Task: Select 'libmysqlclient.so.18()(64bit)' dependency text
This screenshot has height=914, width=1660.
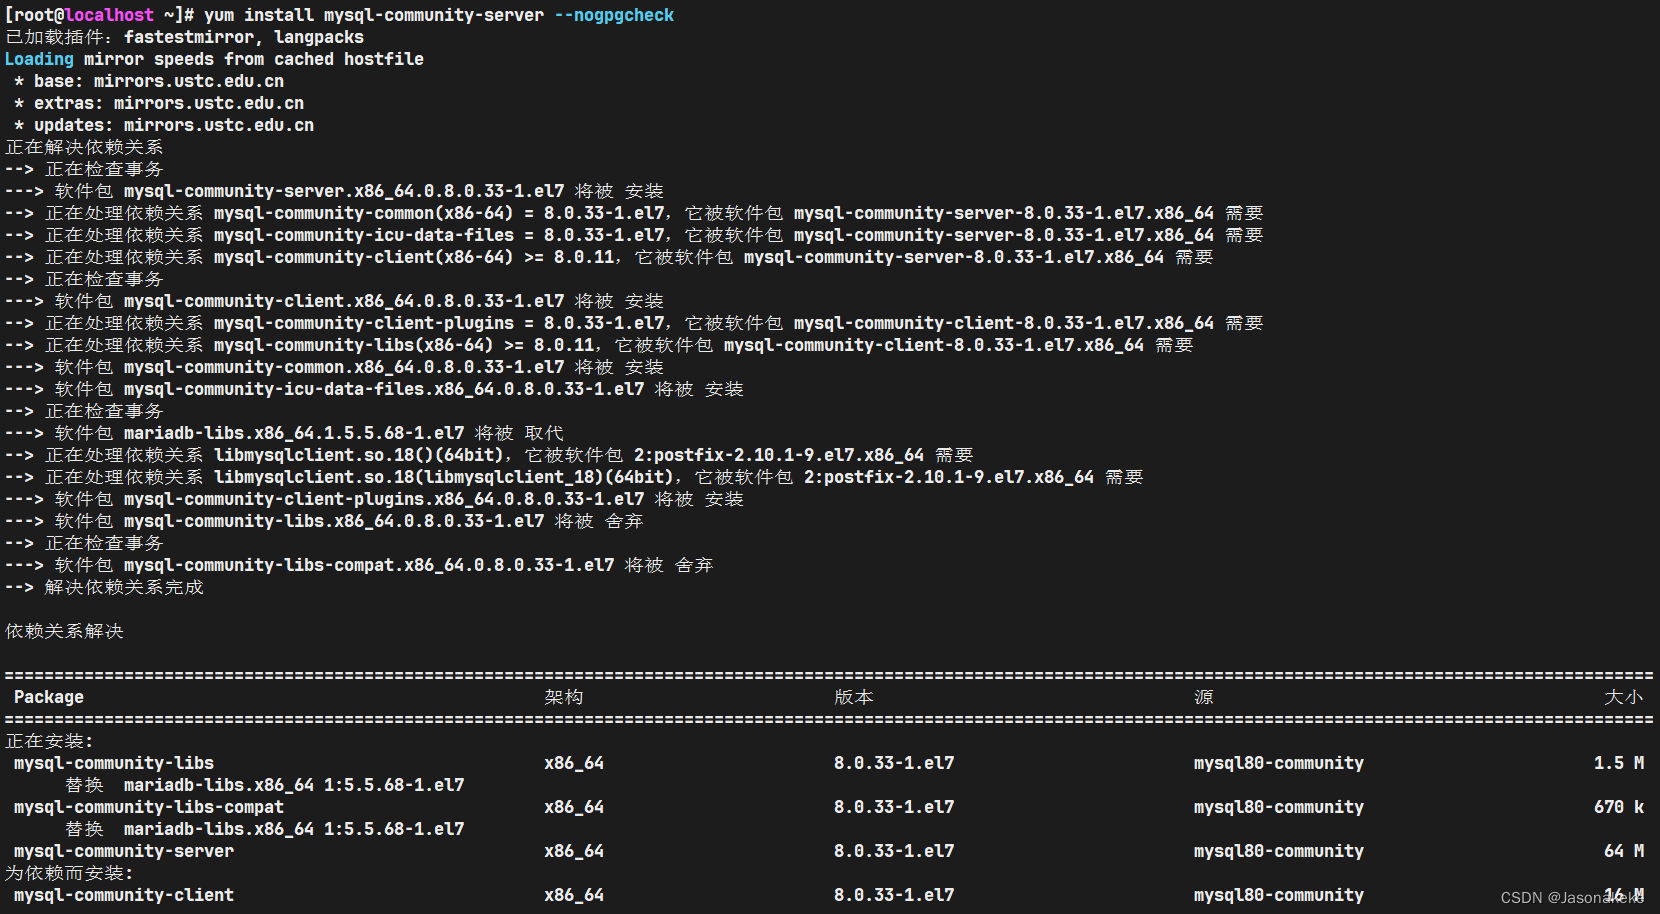Action: coord(359,455)
